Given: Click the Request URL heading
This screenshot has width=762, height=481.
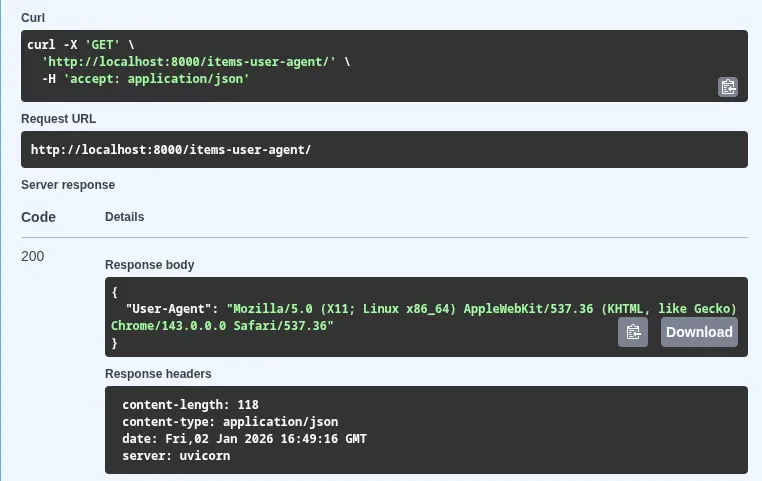Looking at the screenshot, I should click(x=59, y=119).
